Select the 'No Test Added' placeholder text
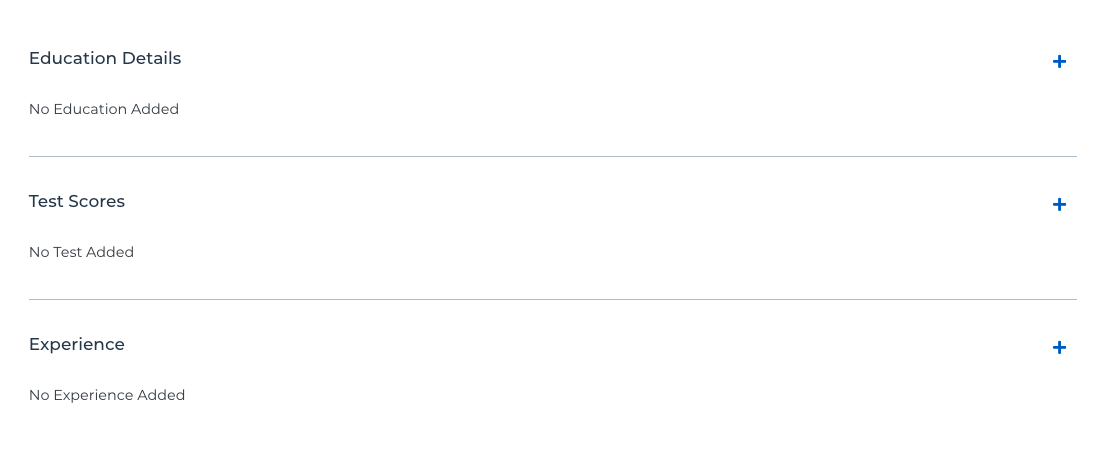This screenshot has height=456, width=1103. pos(82,252)
